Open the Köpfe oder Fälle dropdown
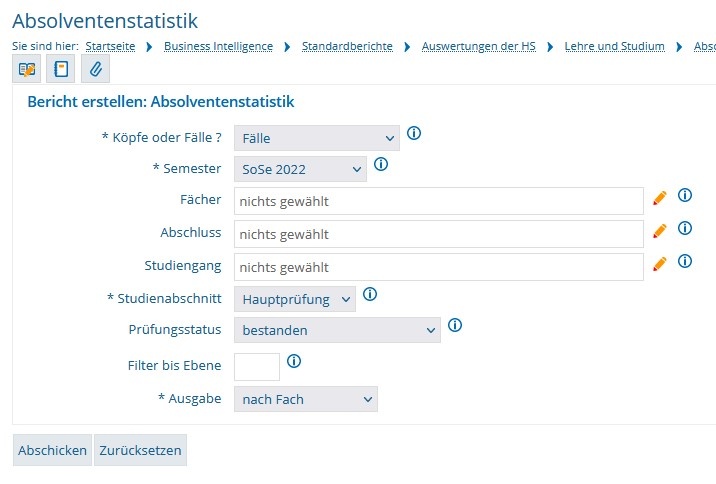Screen dimensions: 716x484 click(x=316, y=138)
